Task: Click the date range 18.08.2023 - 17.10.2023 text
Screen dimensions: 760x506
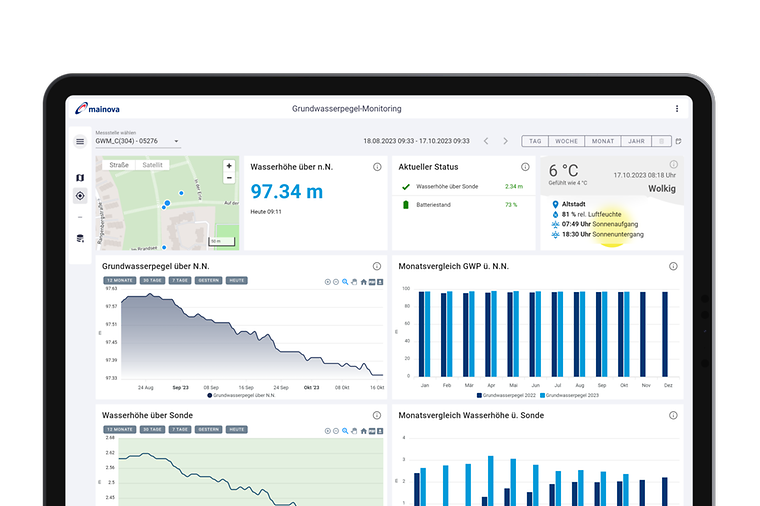Action: coord(416,141)
